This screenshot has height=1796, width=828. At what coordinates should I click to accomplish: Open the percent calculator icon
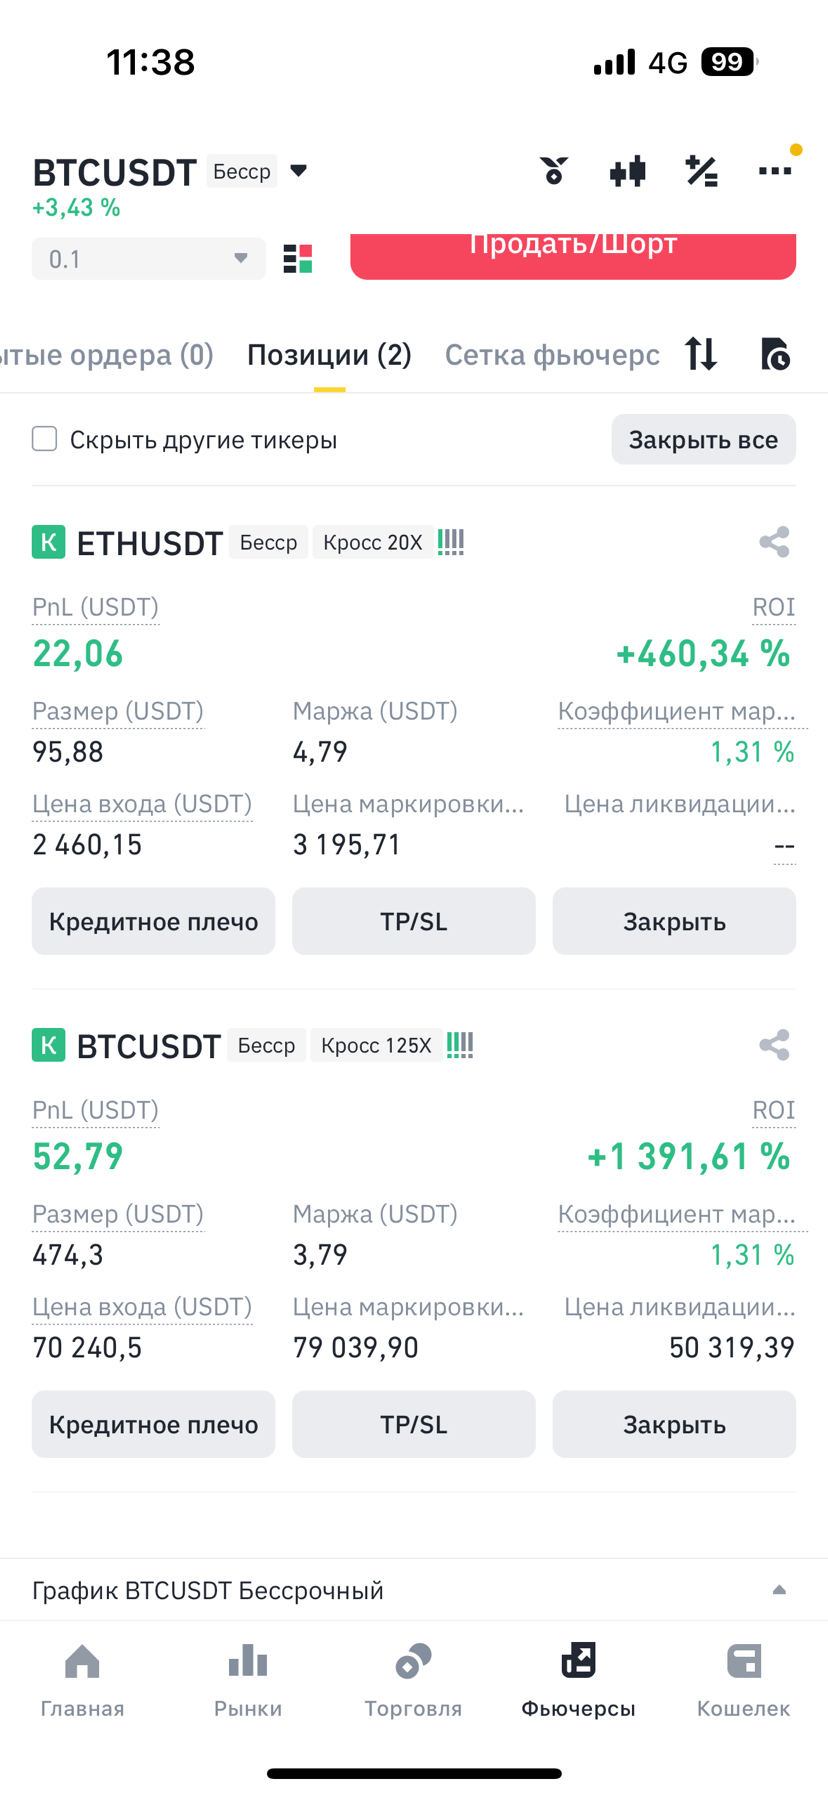[x=701, y=172]
